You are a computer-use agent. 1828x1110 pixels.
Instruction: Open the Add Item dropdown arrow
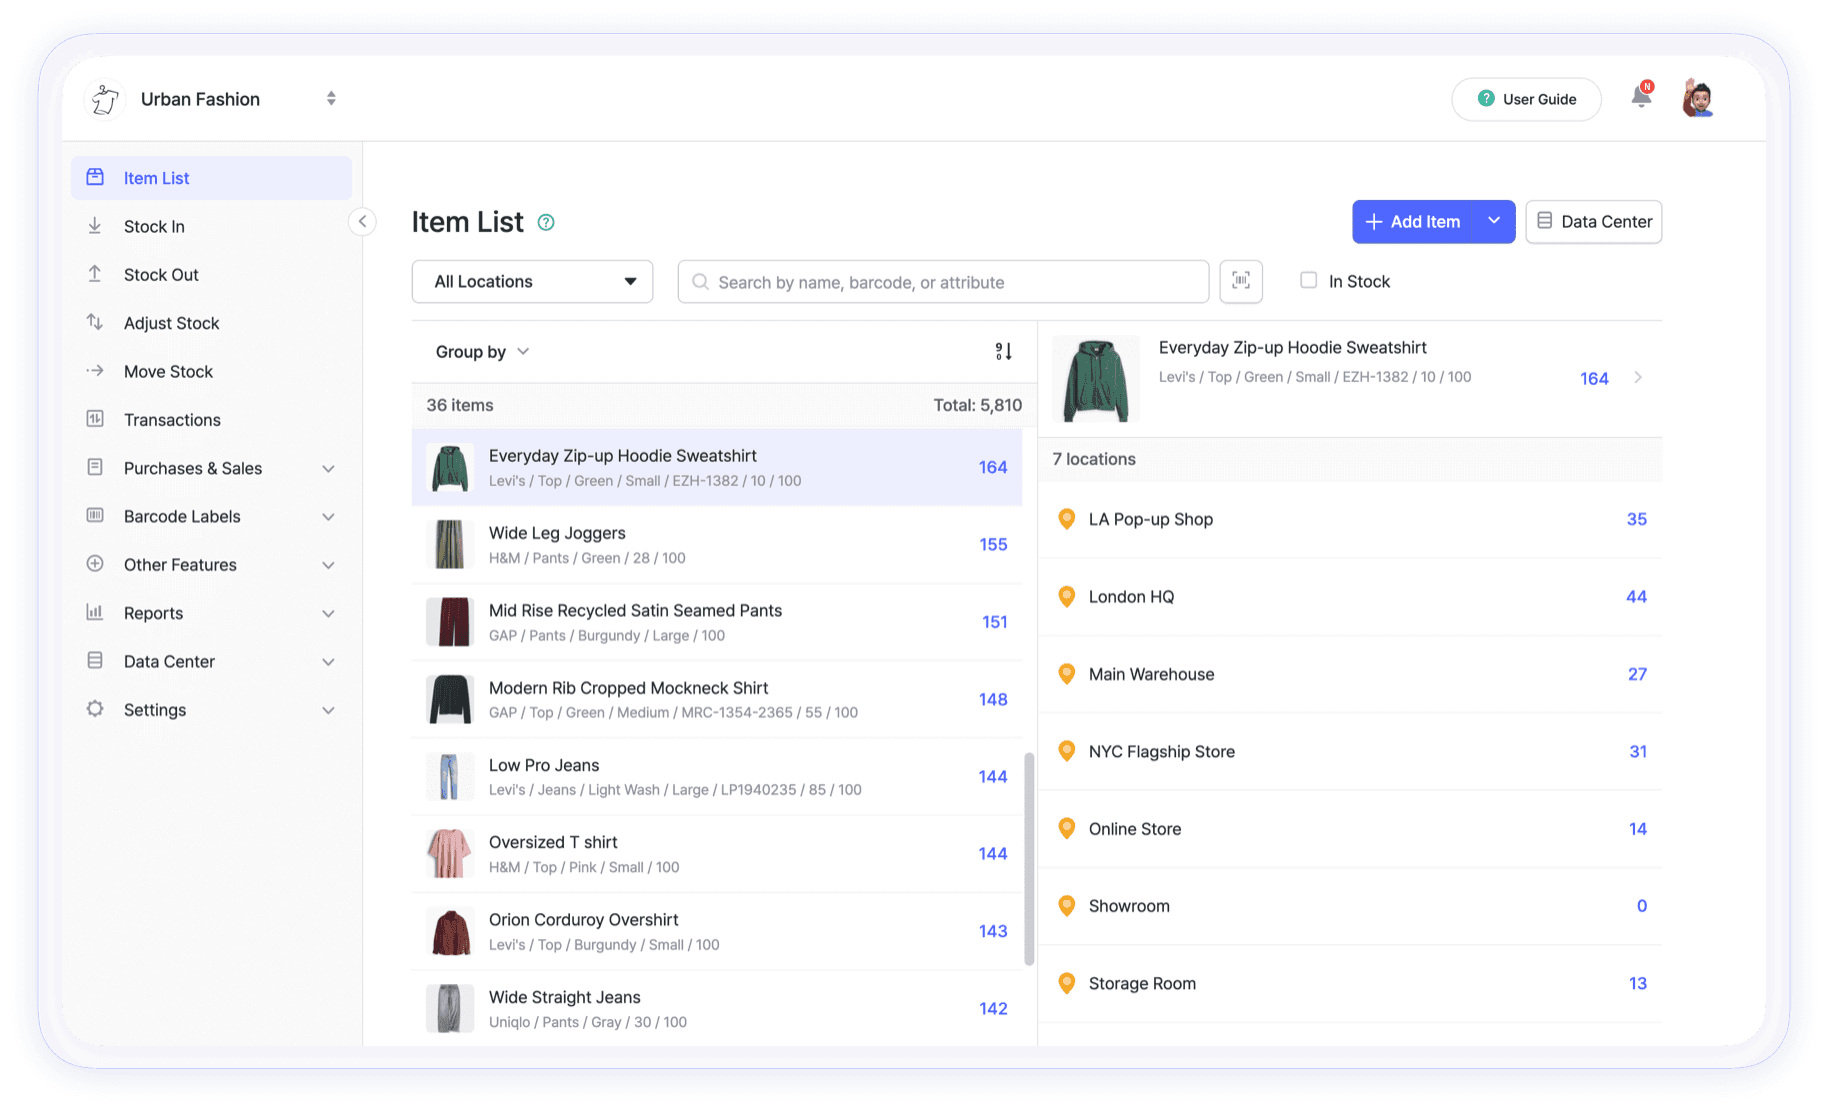[x=1493, y=221]
